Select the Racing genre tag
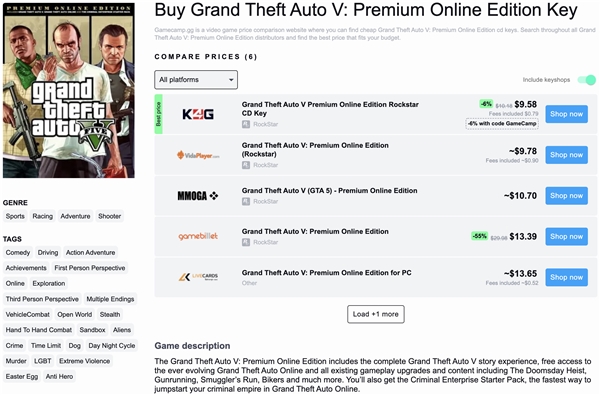The image size is (600, 395). (42, 216)
